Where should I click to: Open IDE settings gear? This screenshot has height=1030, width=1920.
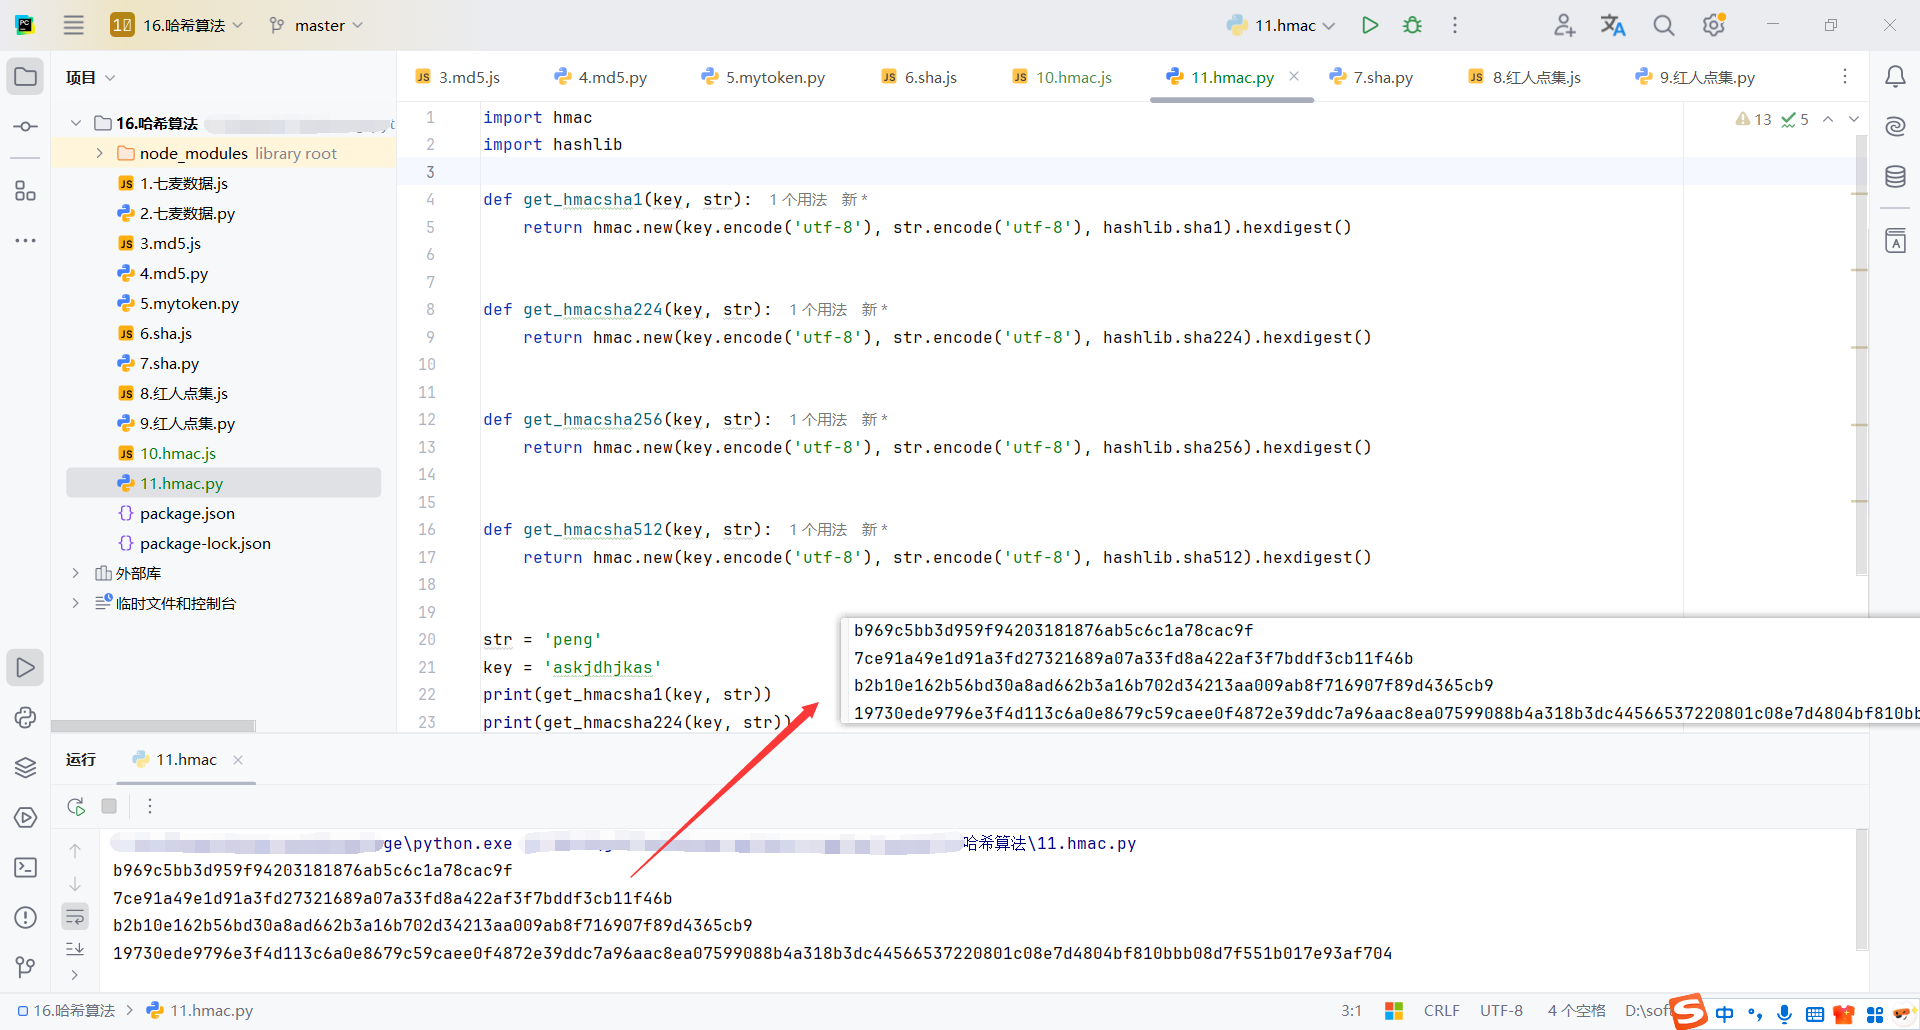tap(1714, 25)
